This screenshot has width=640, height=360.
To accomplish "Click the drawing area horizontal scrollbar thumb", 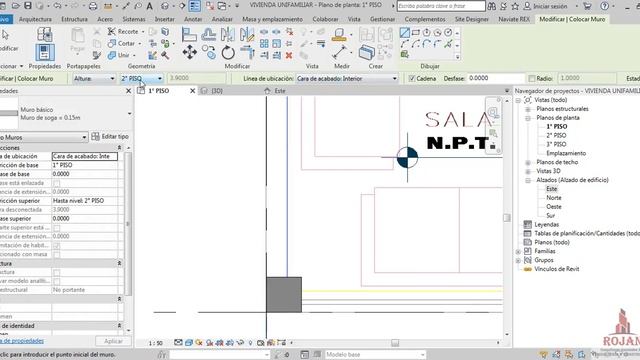I will 395,343.
